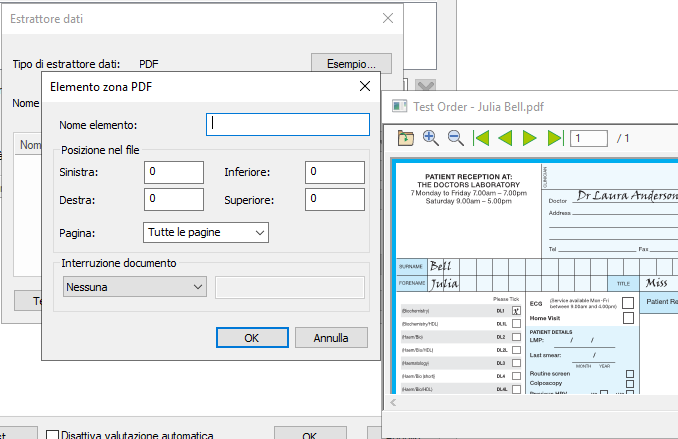Select the Sinistra position field
Viewport: 678px width, 439px height.
pos(174,172)
